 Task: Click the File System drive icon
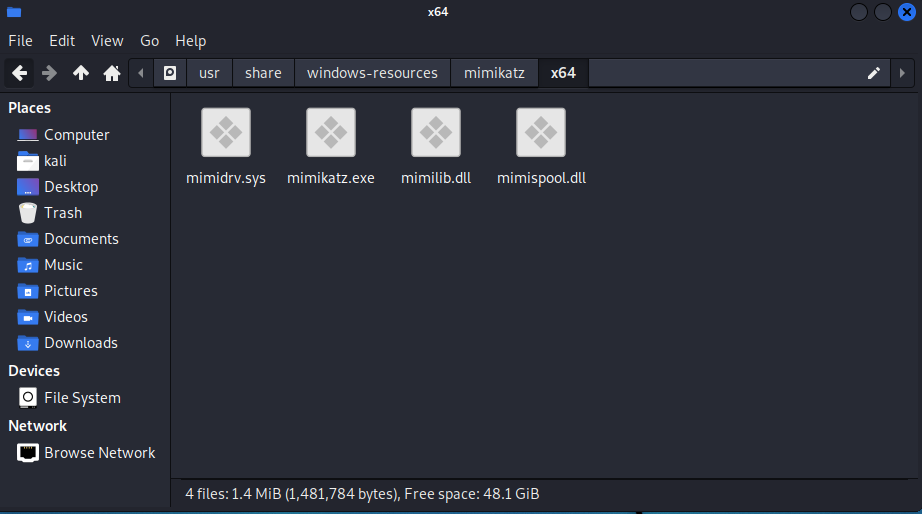coord(28,398)
